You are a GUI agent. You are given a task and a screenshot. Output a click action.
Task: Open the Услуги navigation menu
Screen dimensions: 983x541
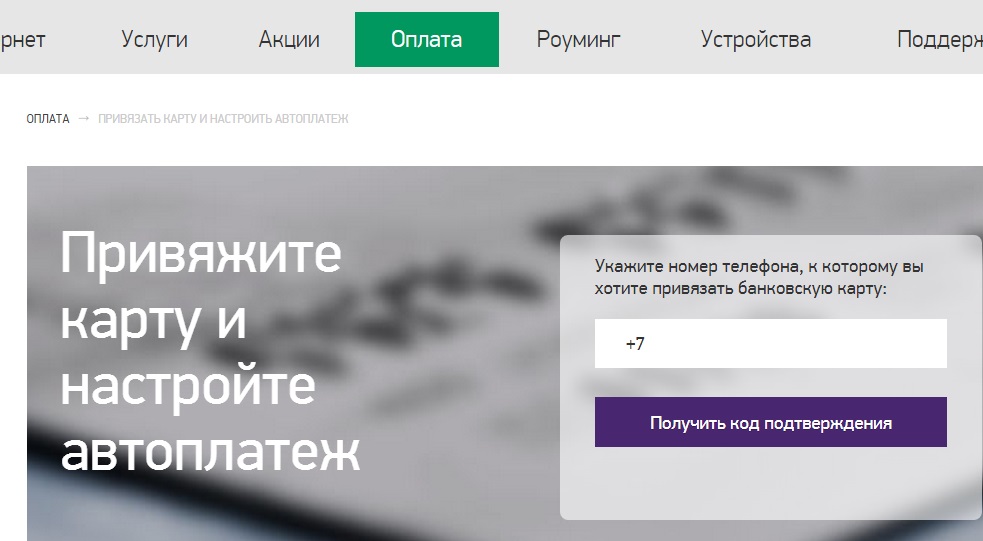pos(154,40)
